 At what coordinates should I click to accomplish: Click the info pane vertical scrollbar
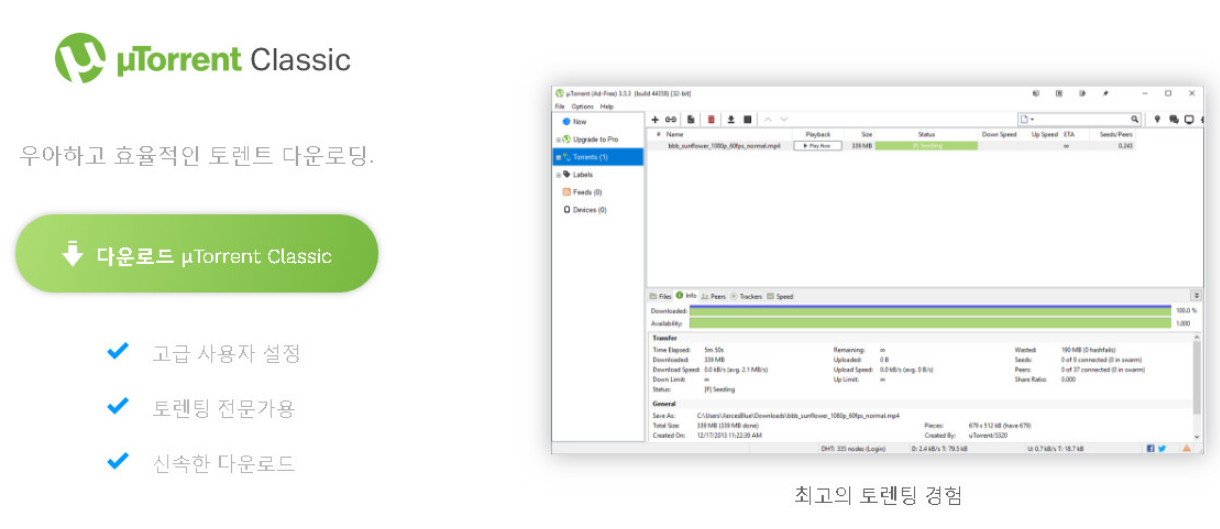[x=1197, y=387]
